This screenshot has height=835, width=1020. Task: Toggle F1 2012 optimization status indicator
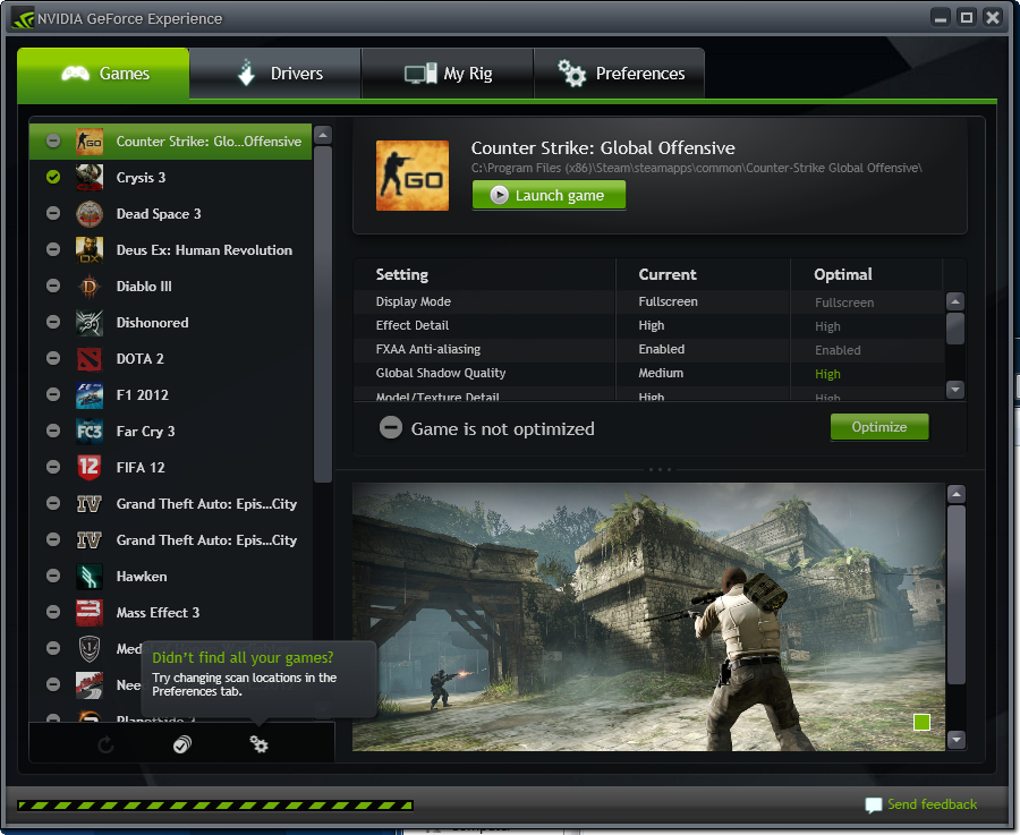(x=53, y=395)
